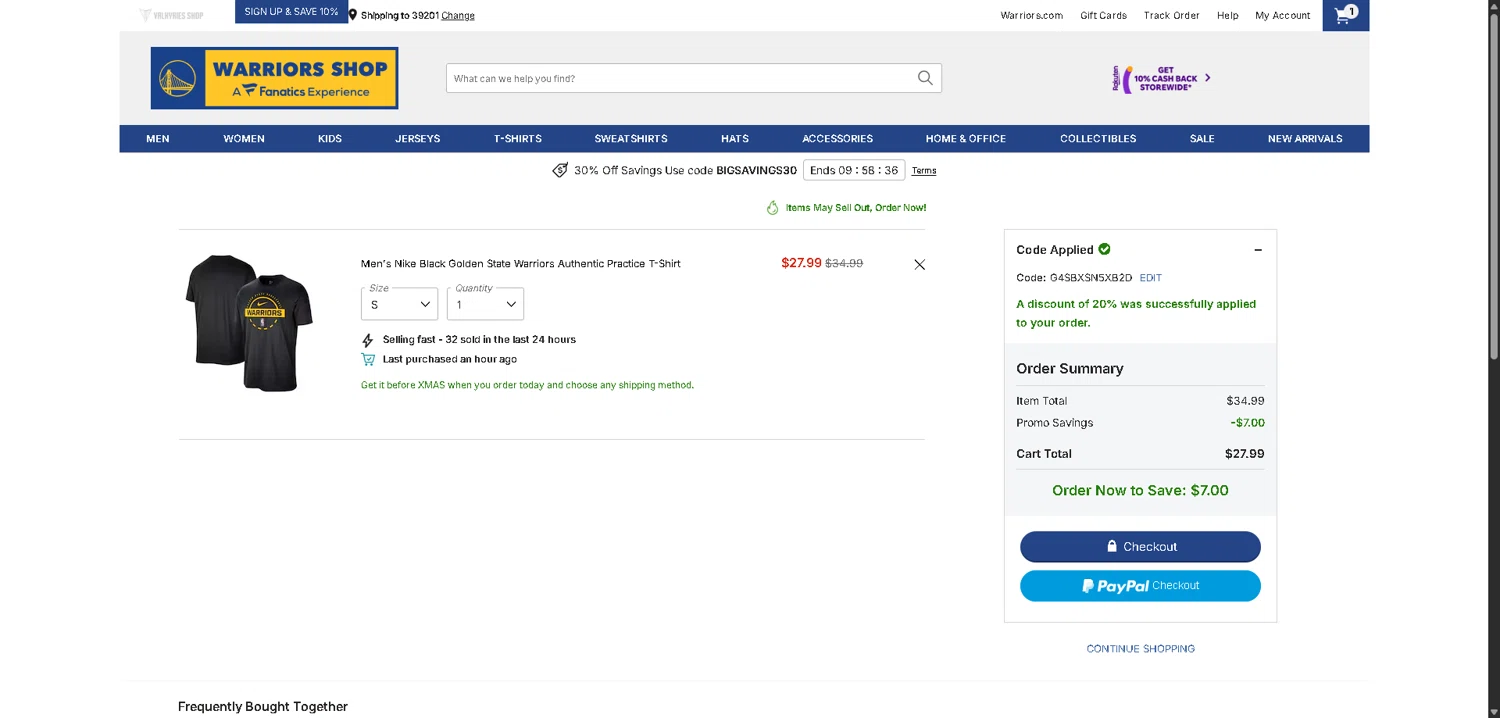
Task: Click the product title T-Shirt link
Action: click(x=521, y=264)
